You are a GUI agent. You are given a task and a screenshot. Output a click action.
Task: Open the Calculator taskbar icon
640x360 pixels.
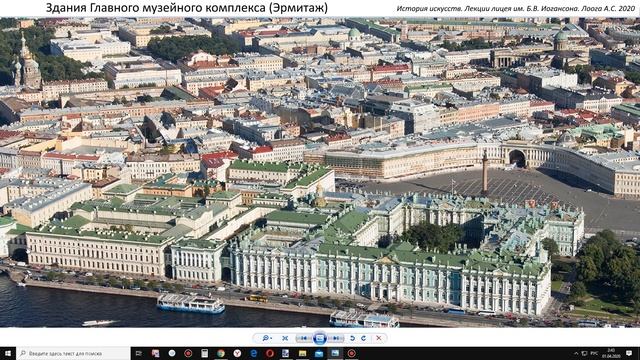tap(204, 353)
